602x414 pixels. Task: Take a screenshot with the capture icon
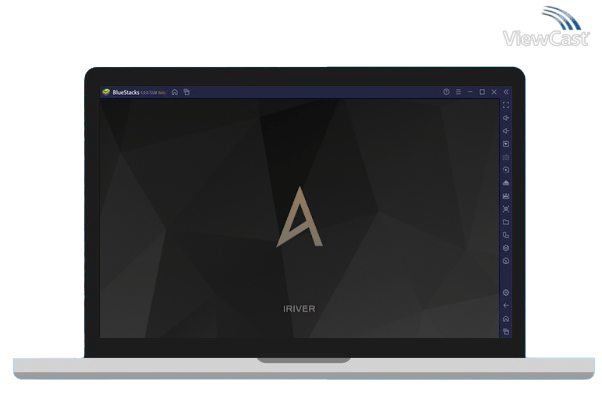click(x=506, y=209)
